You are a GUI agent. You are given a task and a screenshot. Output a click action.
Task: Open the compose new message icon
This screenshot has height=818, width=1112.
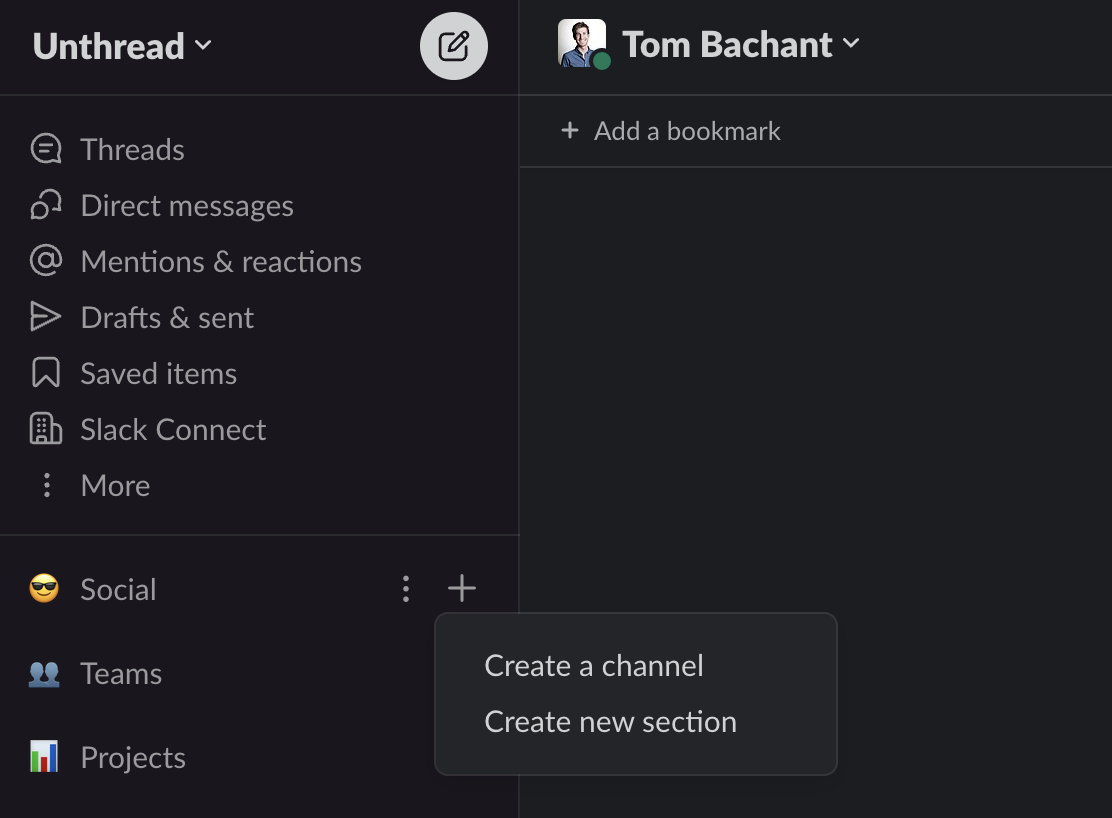pyautogui.click(x=454, y=45)
